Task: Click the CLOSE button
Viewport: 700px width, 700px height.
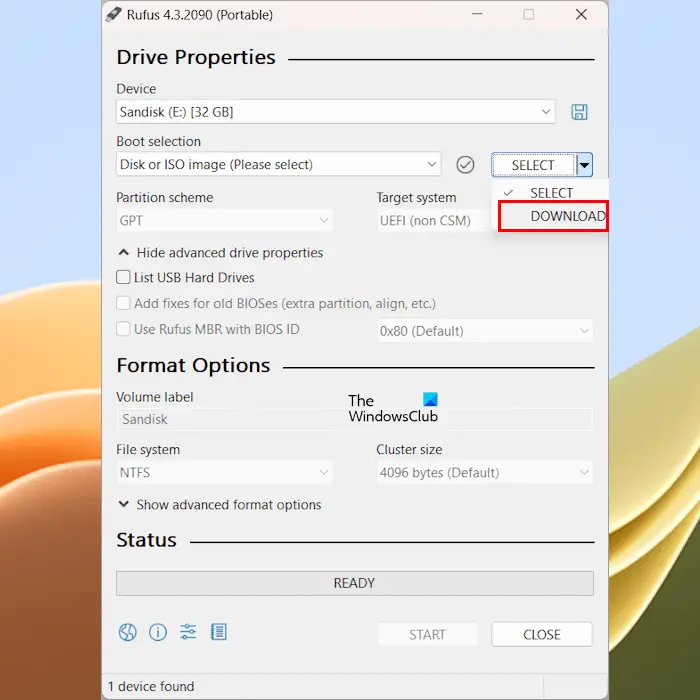Action: point(542,634)
